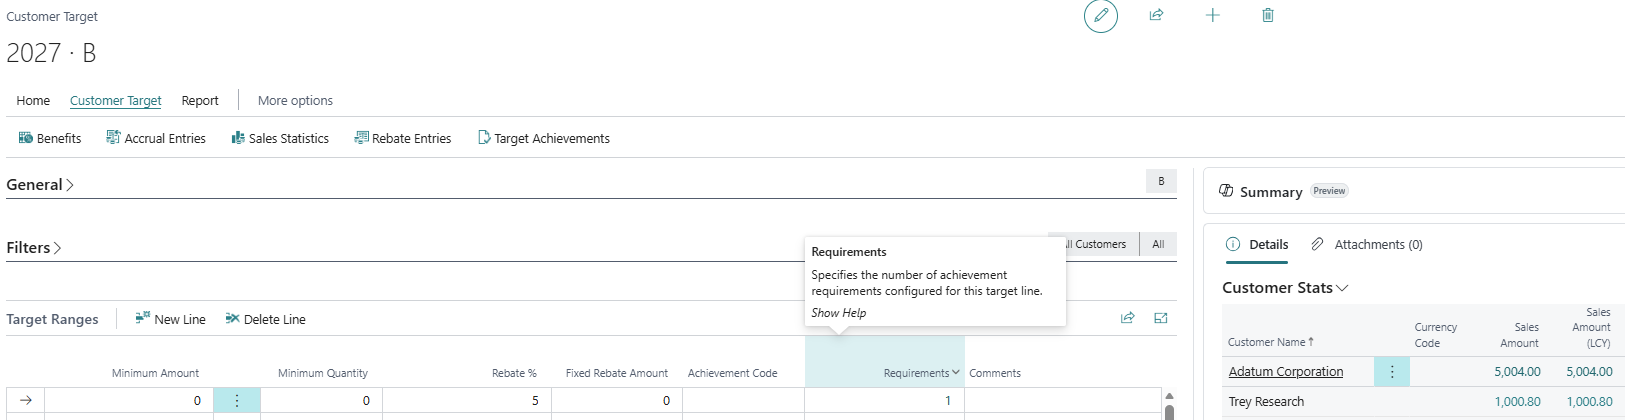
Task: Open the Report tab
Action: (200, 100)
